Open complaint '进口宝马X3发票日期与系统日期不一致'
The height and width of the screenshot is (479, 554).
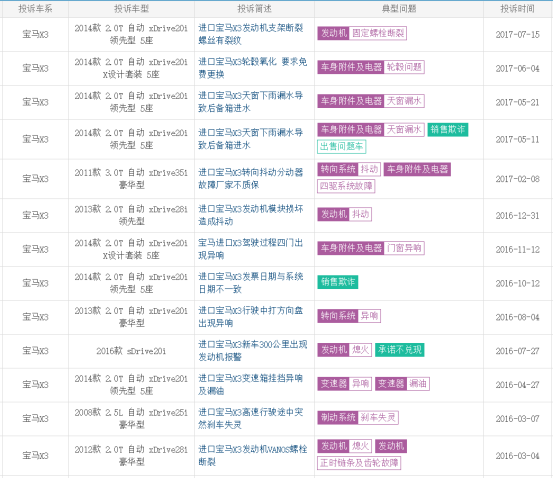pos(251,283)
